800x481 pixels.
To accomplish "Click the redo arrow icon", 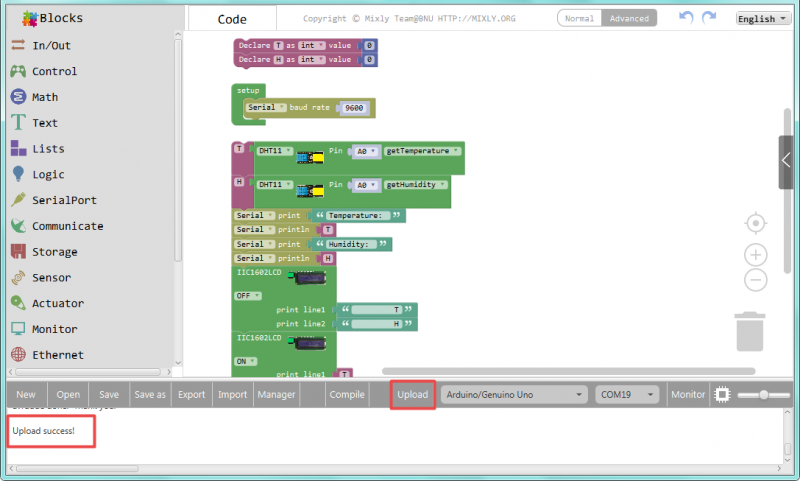I will [x=709, y=18].
